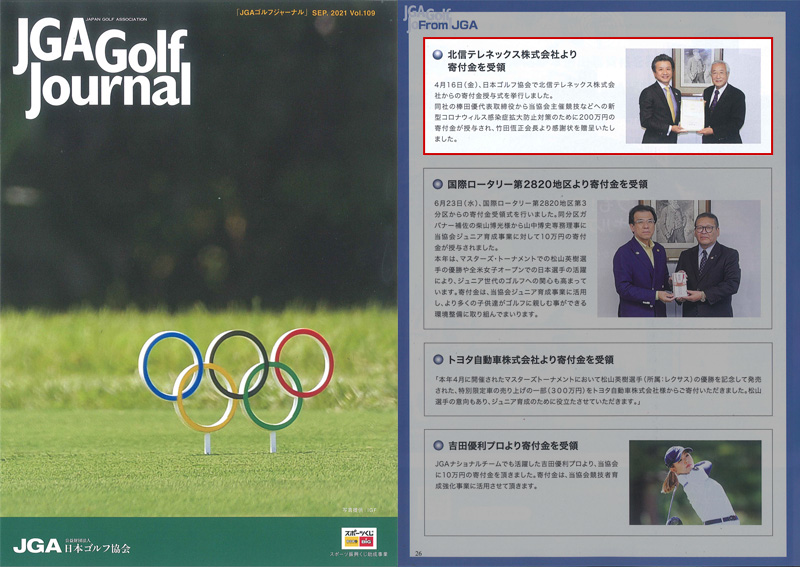Image resolution: width=800 pixels, height=567 pixels.
Task: Click the 国際ロータリー第2820地区 donation headline
Action: (547, 184)
